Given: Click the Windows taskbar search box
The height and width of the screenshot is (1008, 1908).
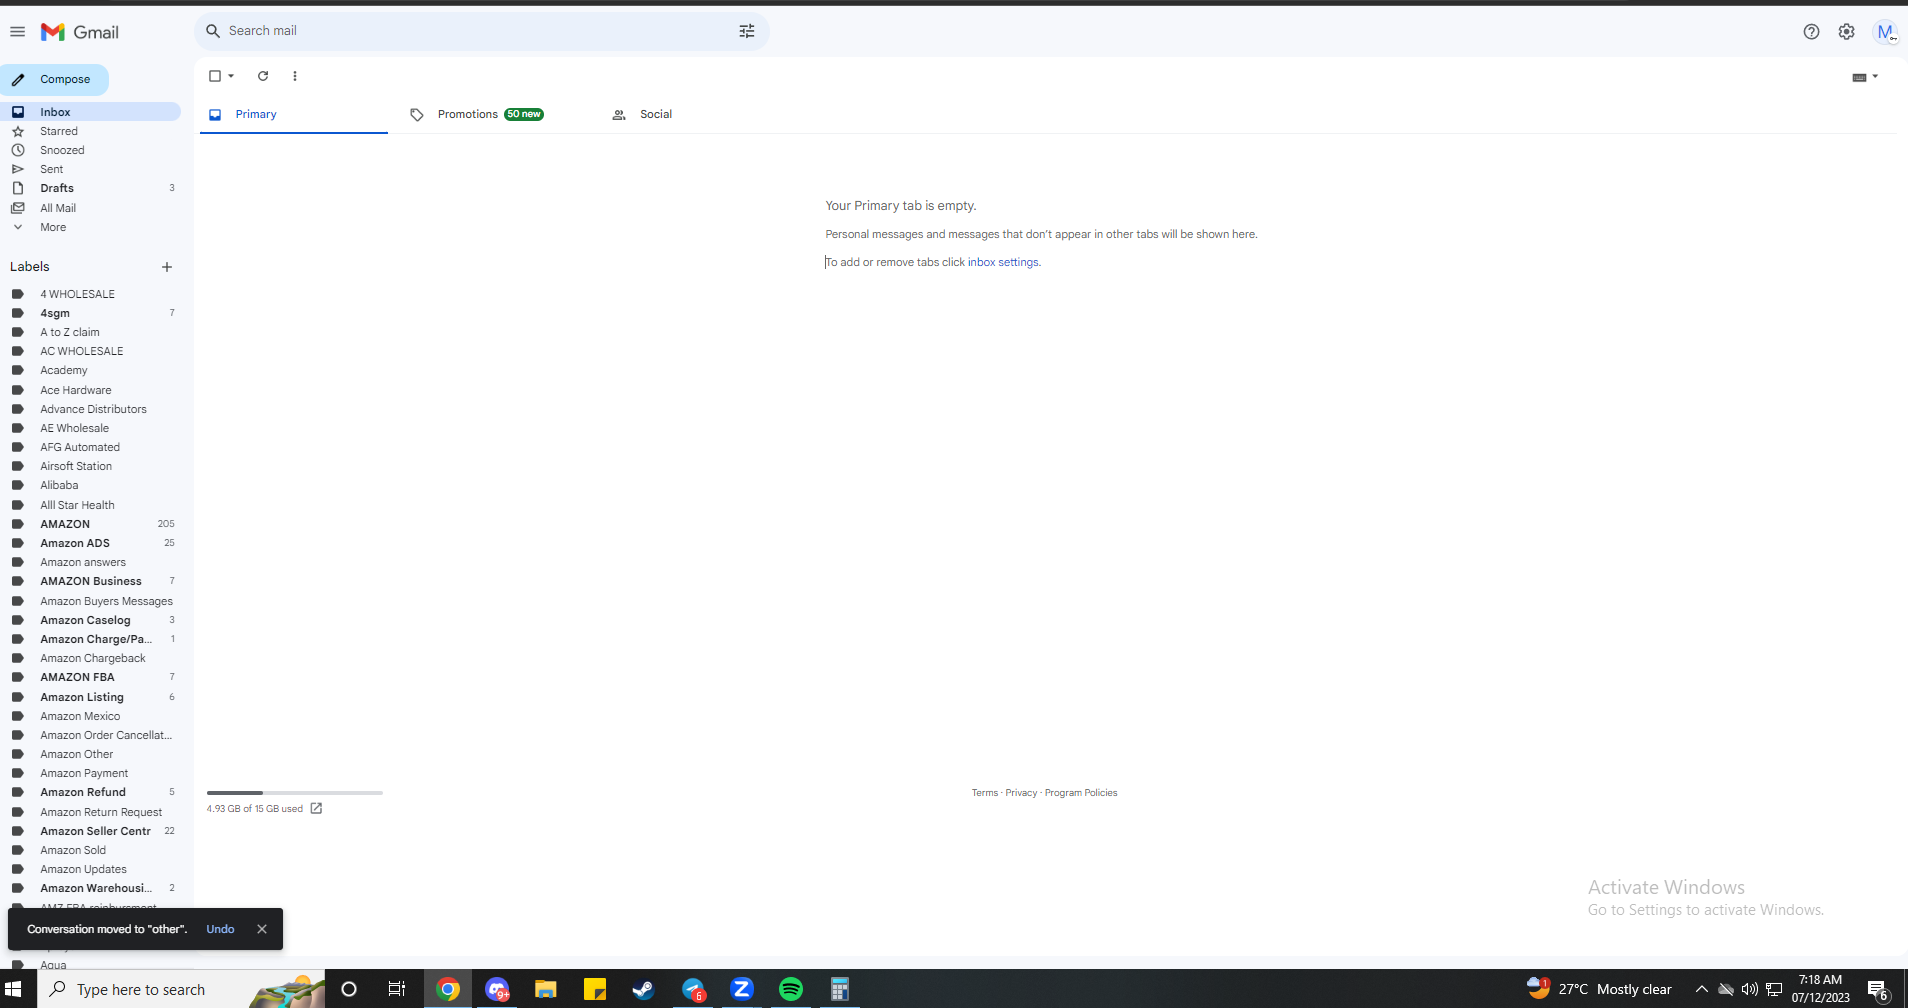Looking at the screenshot, I should pyautogui.click(x=181, y=989).
